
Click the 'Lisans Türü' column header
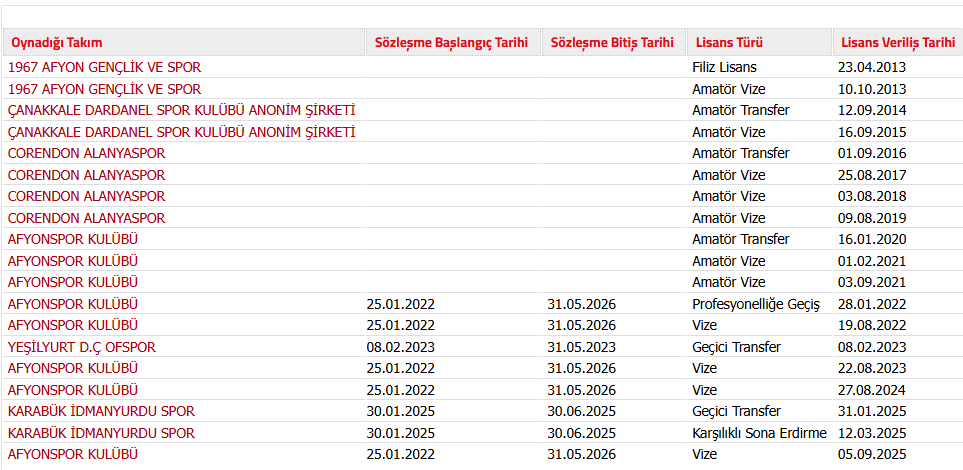click(760, 42)
